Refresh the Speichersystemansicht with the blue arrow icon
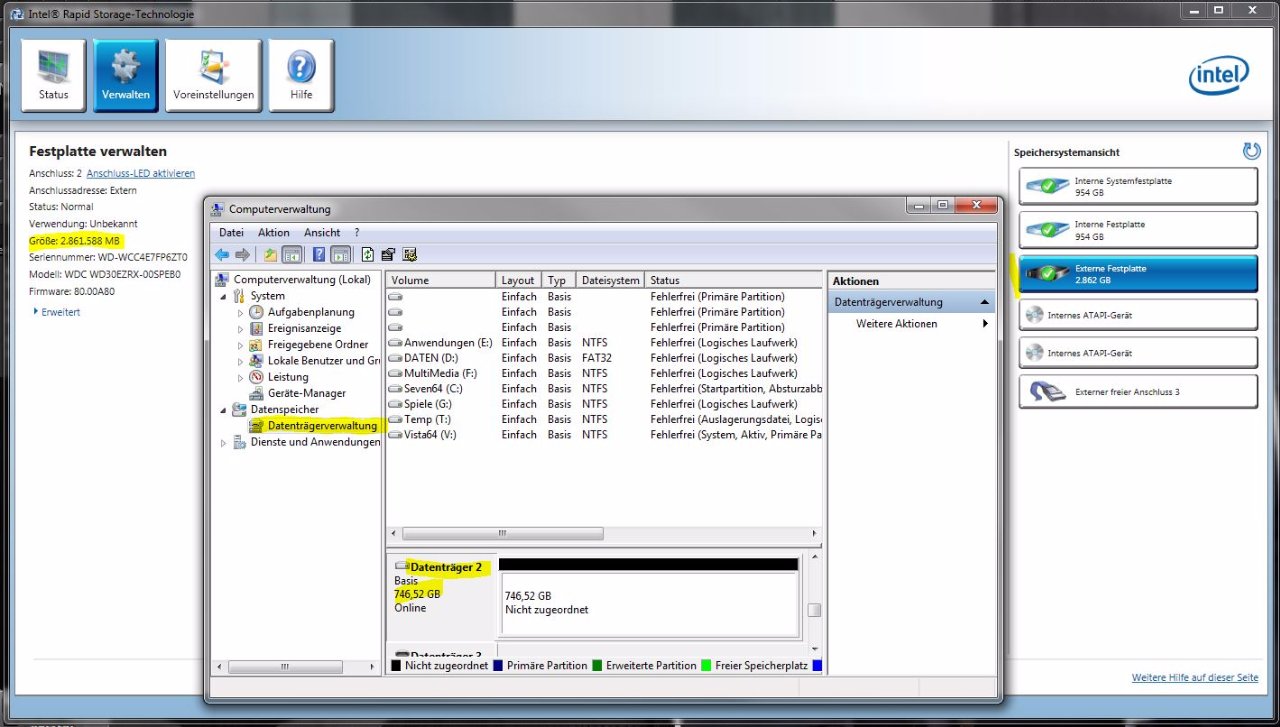This screenshot has height=727, width=1280. (x=1251, y=151)
